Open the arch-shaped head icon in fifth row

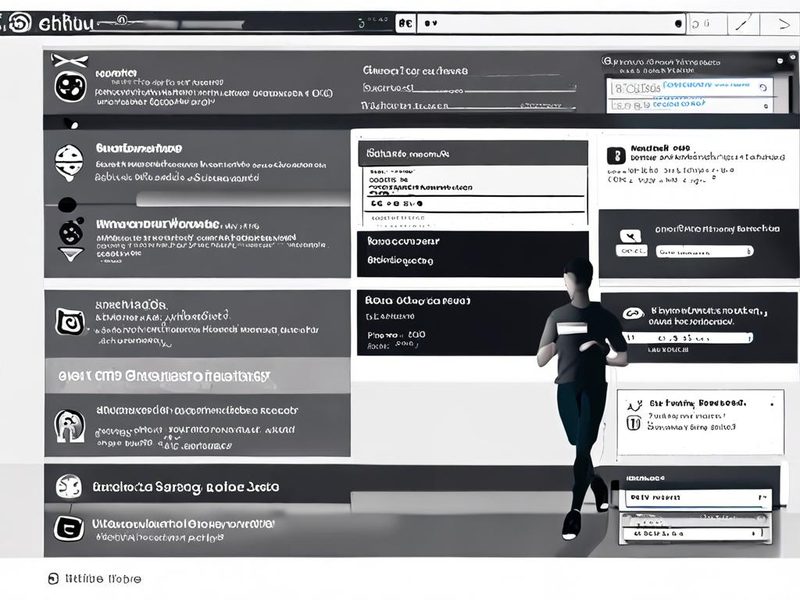click(x=69, y=426)
